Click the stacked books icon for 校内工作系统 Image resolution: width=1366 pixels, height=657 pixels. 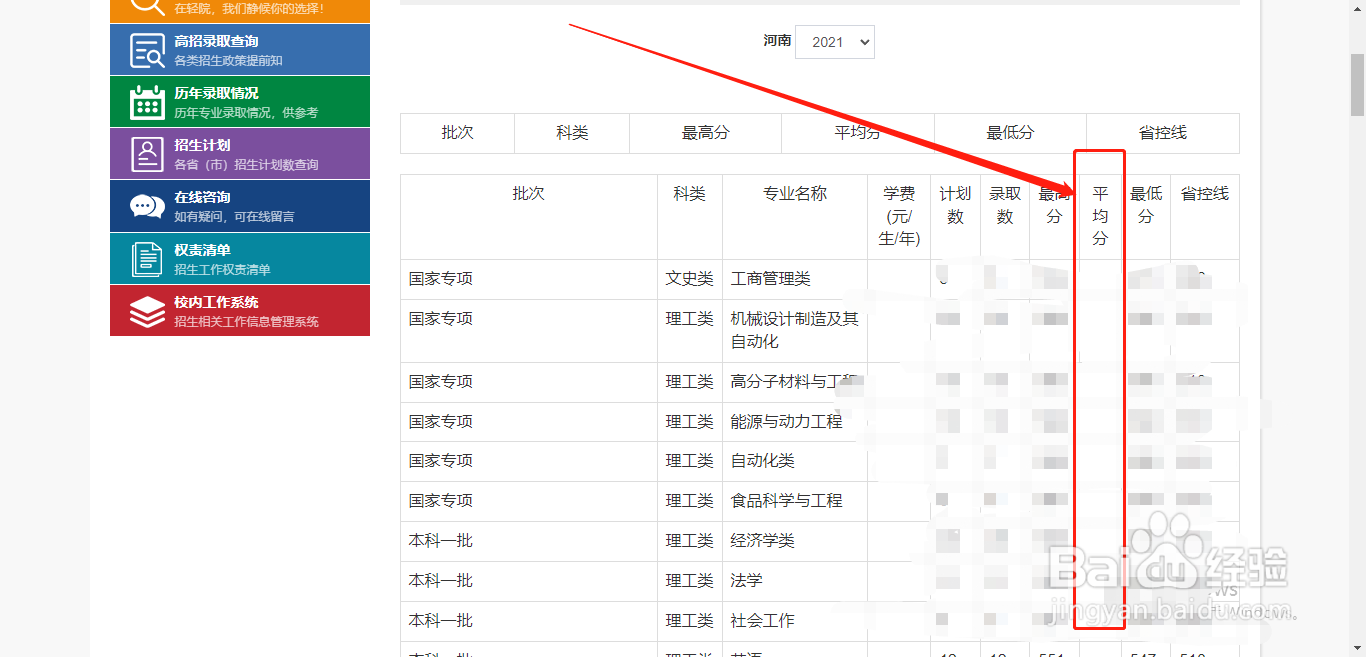(146, 310)
